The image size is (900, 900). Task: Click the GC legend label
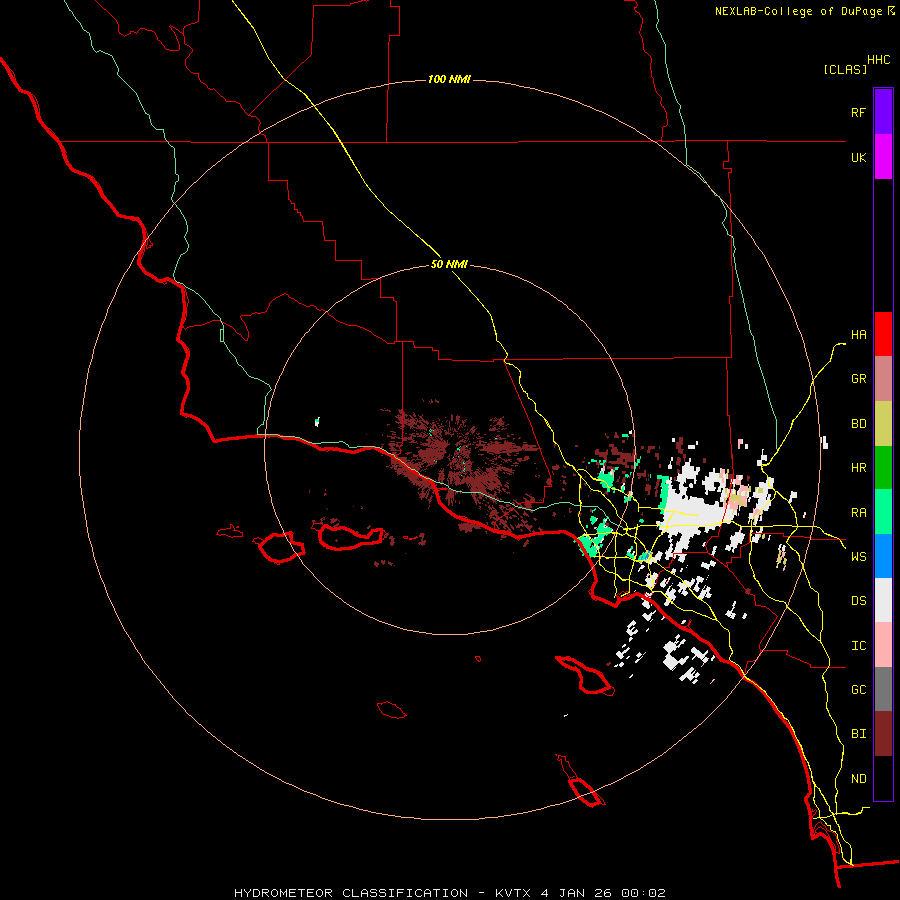click(x=858, y=690)
